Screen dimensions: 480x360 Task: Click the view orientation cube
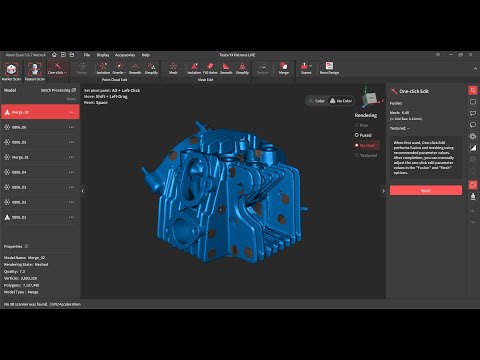[371, 98]
